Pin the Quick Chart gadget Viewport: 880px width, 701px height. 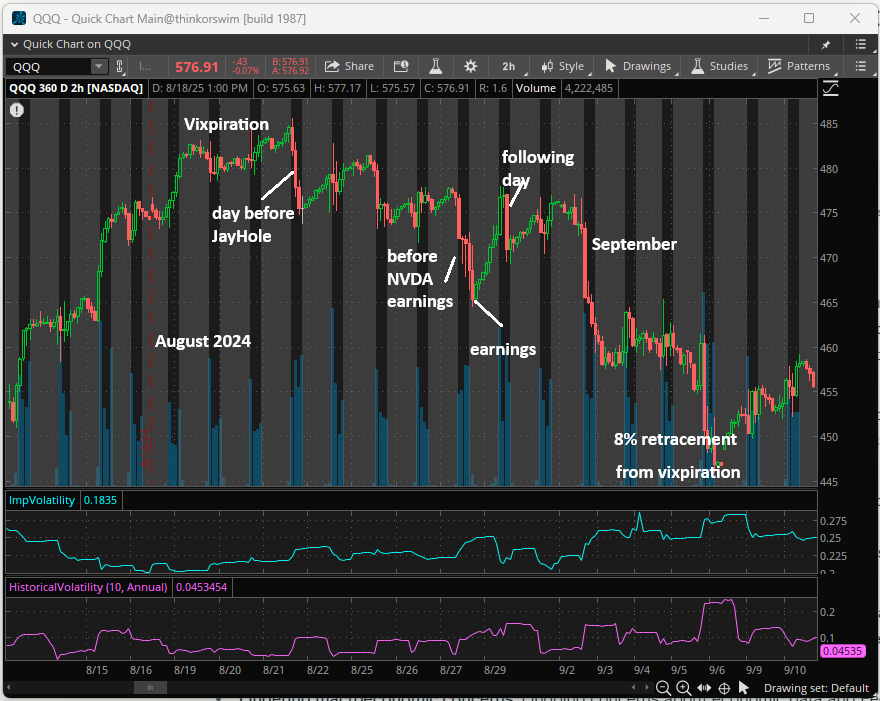tap(826, 44)
